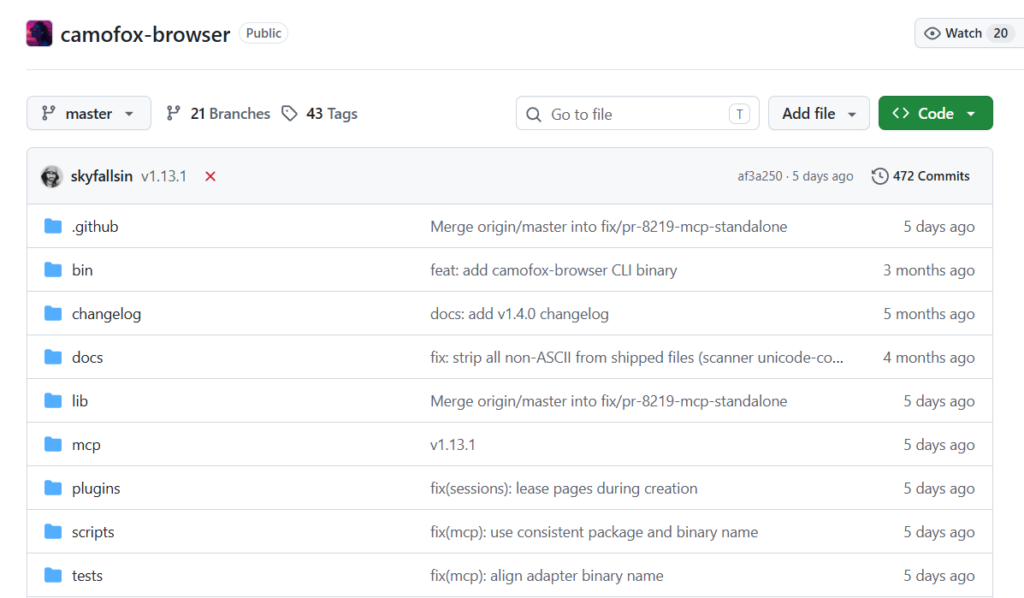Click the Watch button
This screenshot has height=598, width=1024.
click(969, 33)
